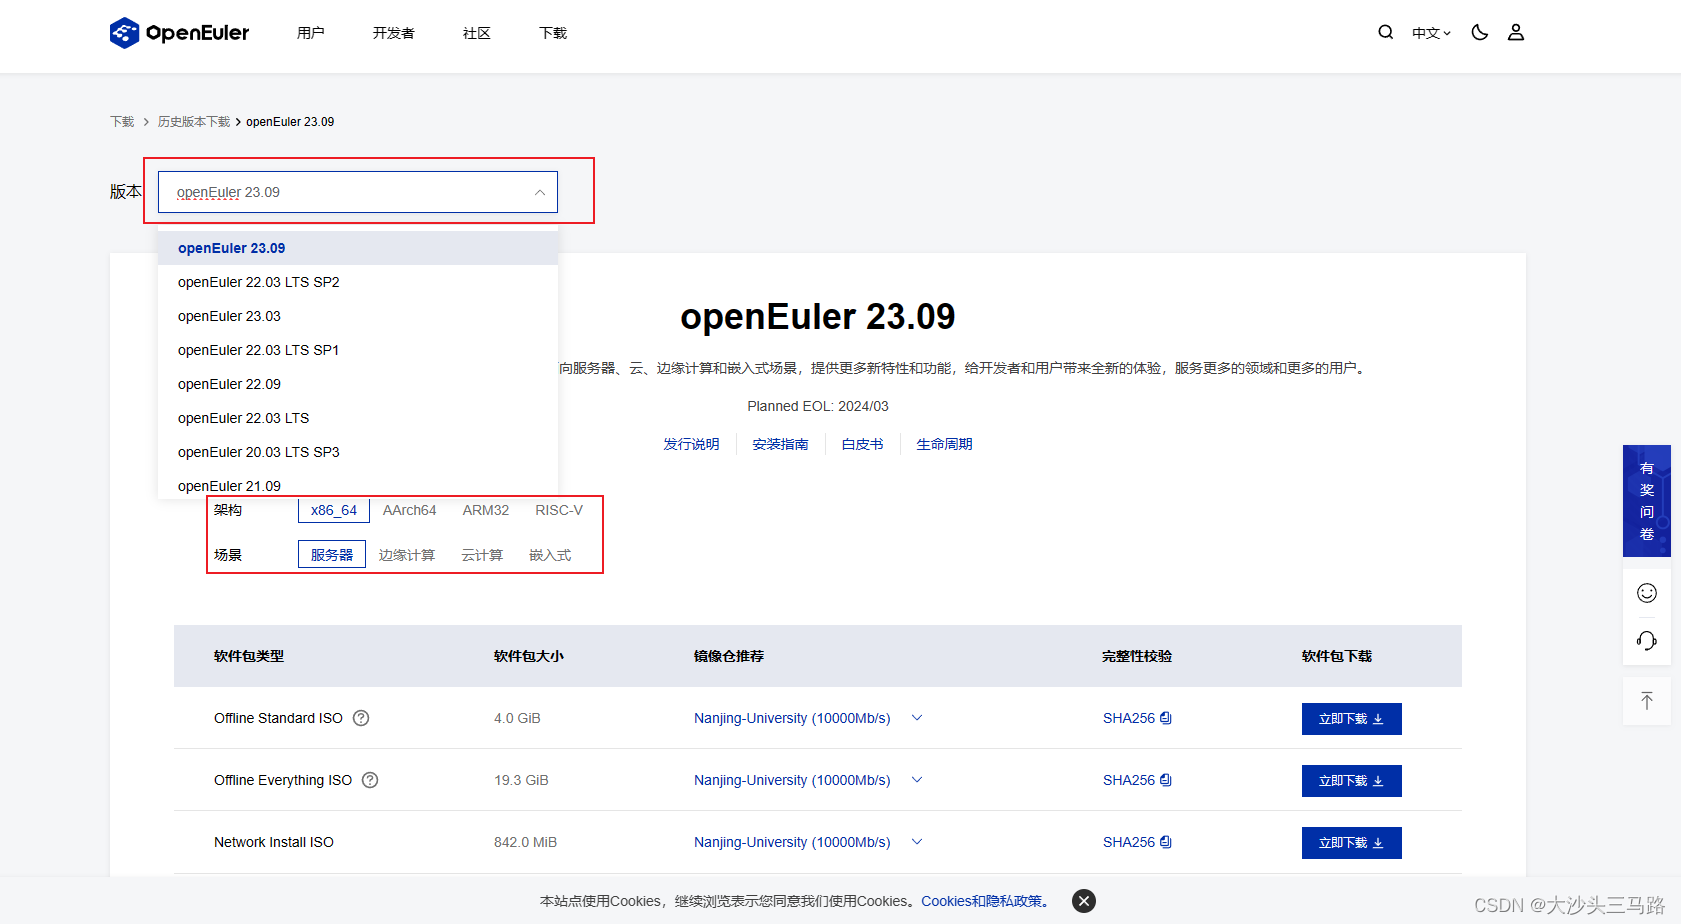Click the headset support icon
The height and width of the screenshot is (924, 1681).
coord(1647,640)
